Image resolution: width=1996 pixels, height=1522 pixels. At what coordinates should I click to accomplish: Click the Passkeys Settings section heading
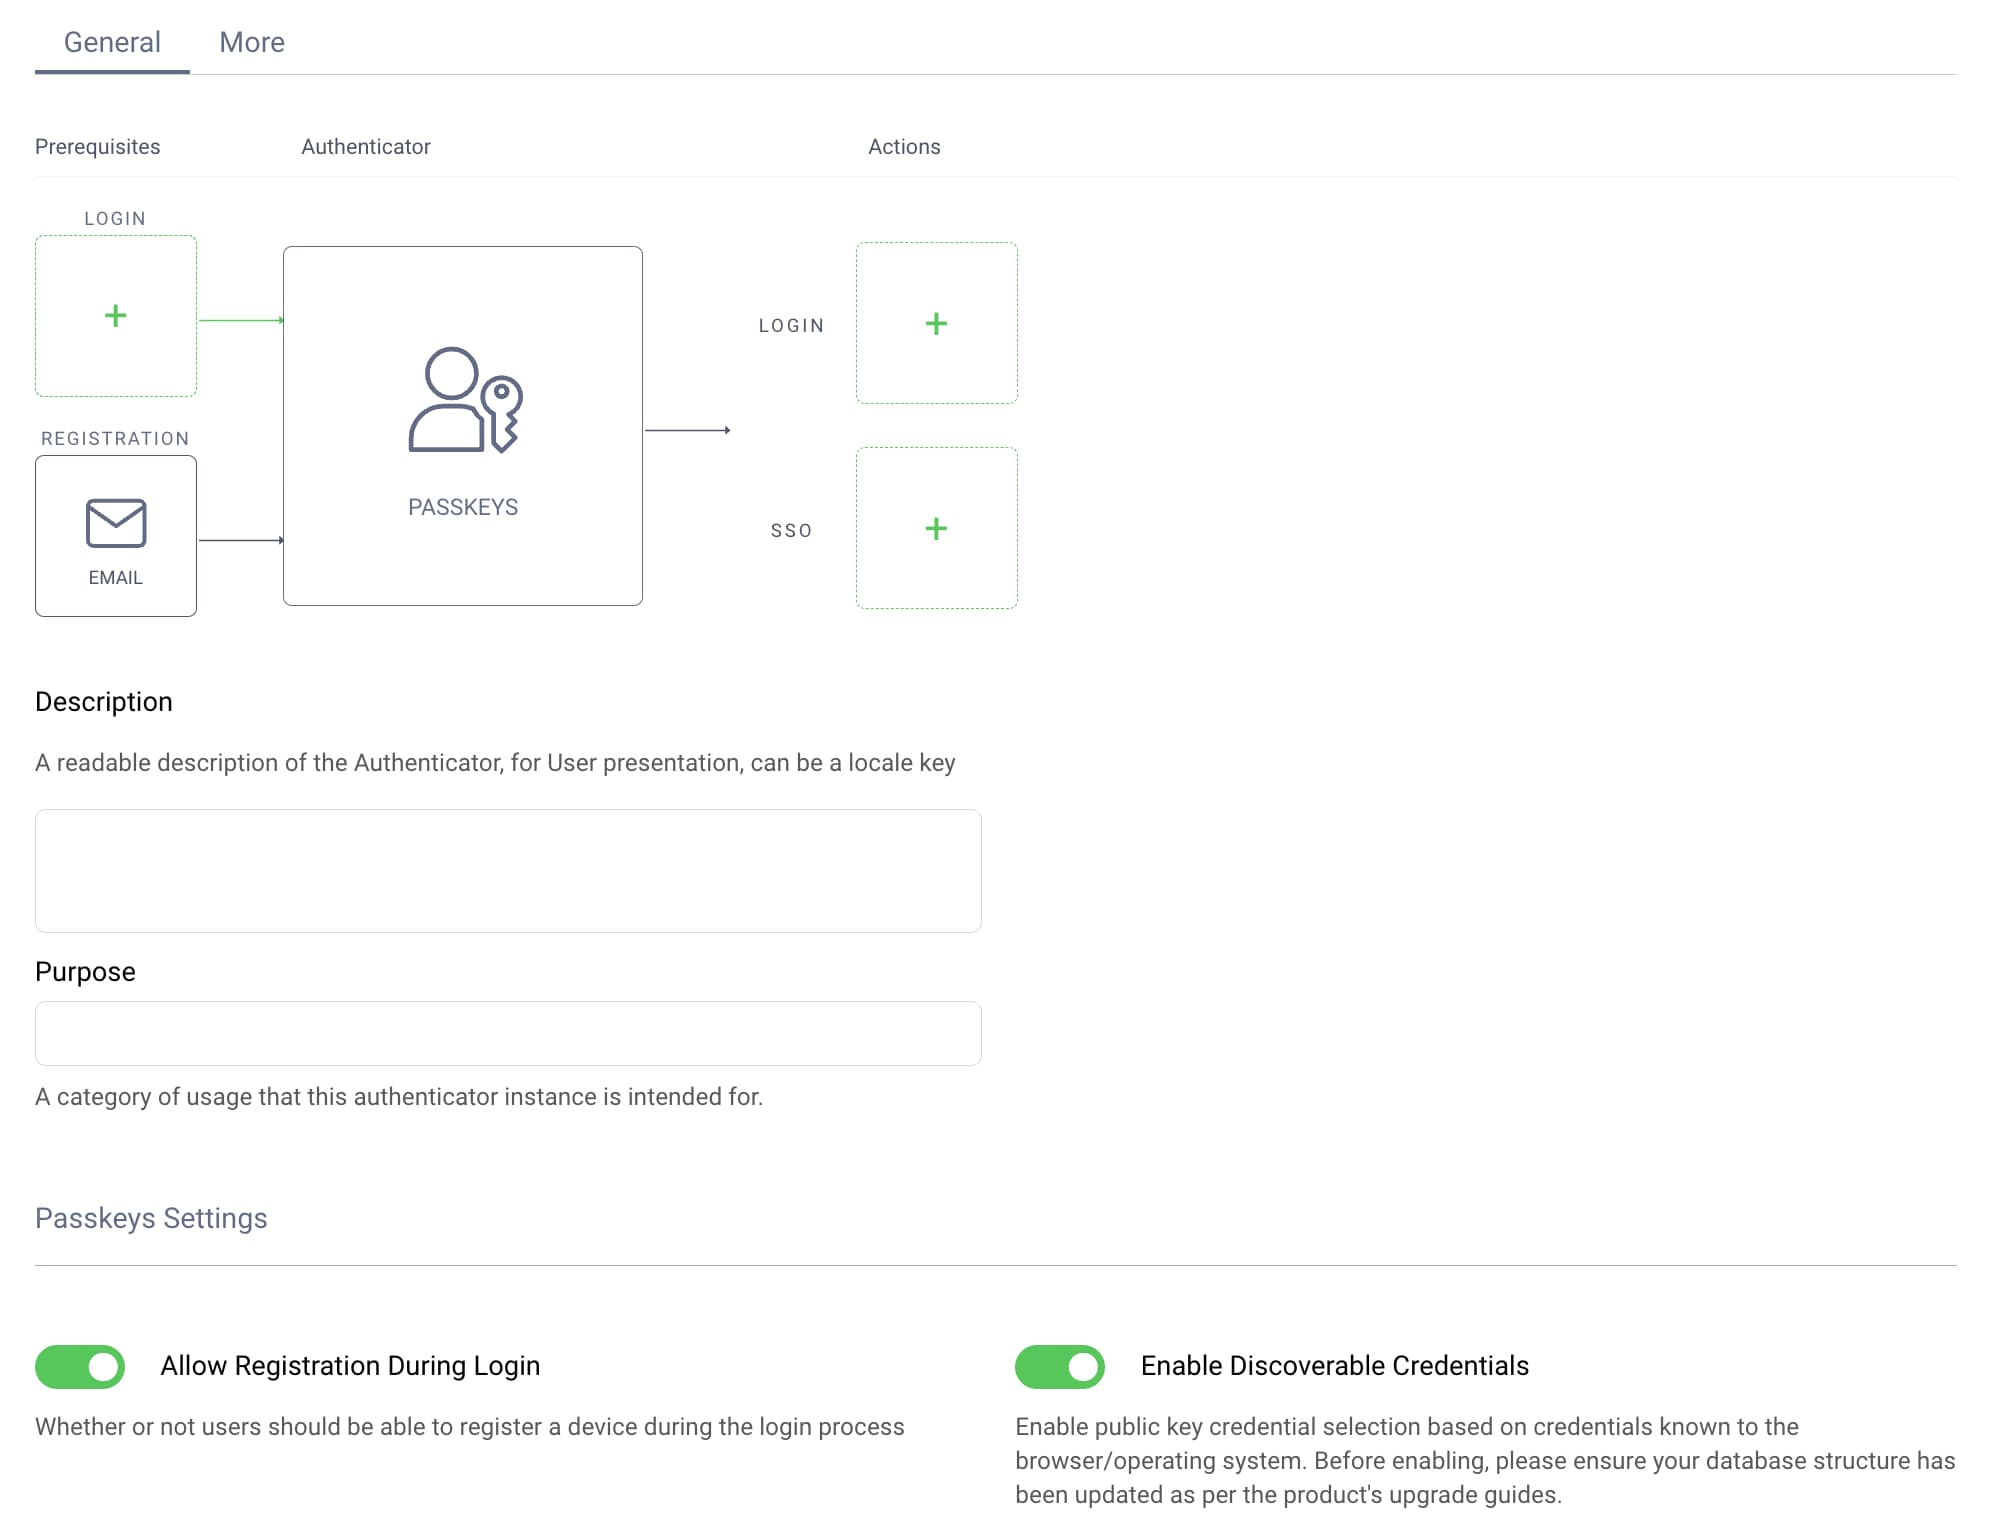(x=151, y=1218)
